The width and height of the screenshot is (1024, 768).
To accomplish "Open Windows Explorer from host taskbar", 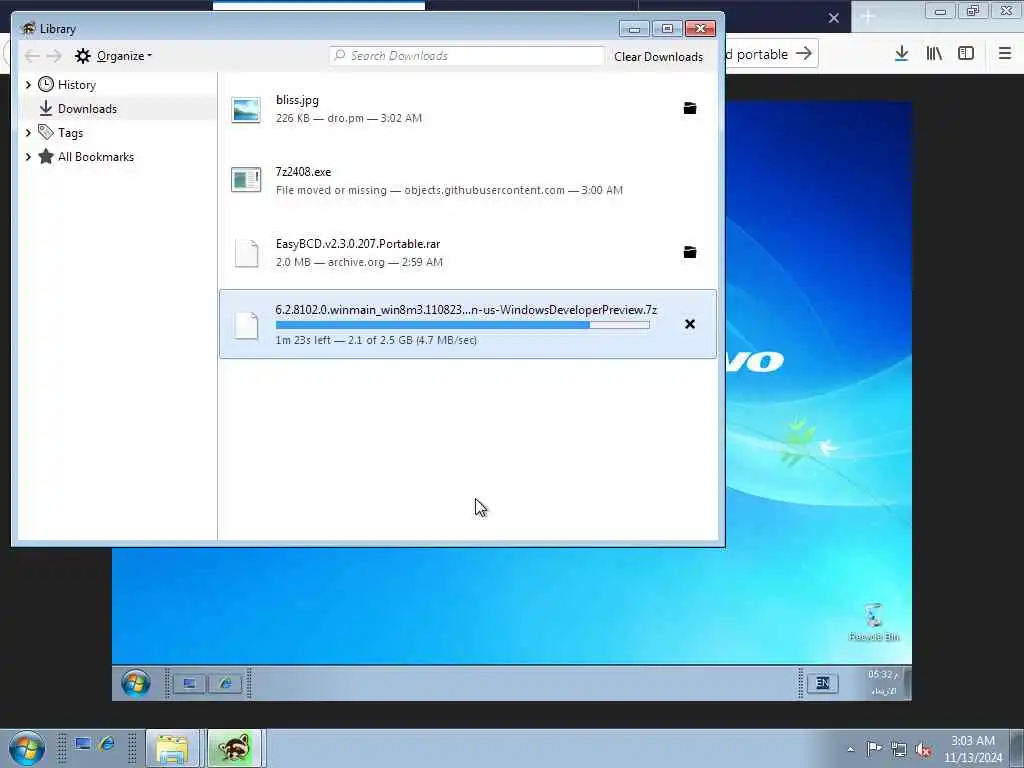I will [172, 748].
